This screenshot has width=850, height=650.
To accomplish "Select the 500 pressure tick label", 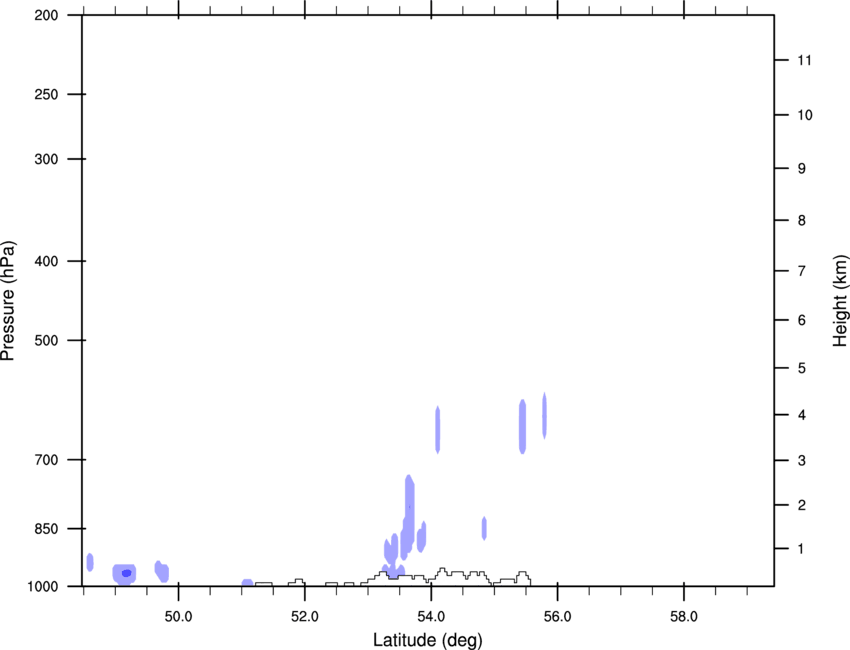I will coord(46,340).
